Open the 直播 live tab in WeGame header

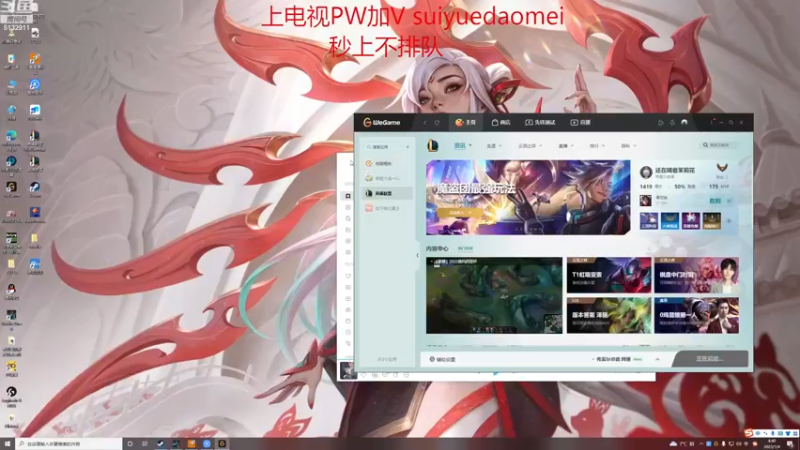(x=581, y=122)
